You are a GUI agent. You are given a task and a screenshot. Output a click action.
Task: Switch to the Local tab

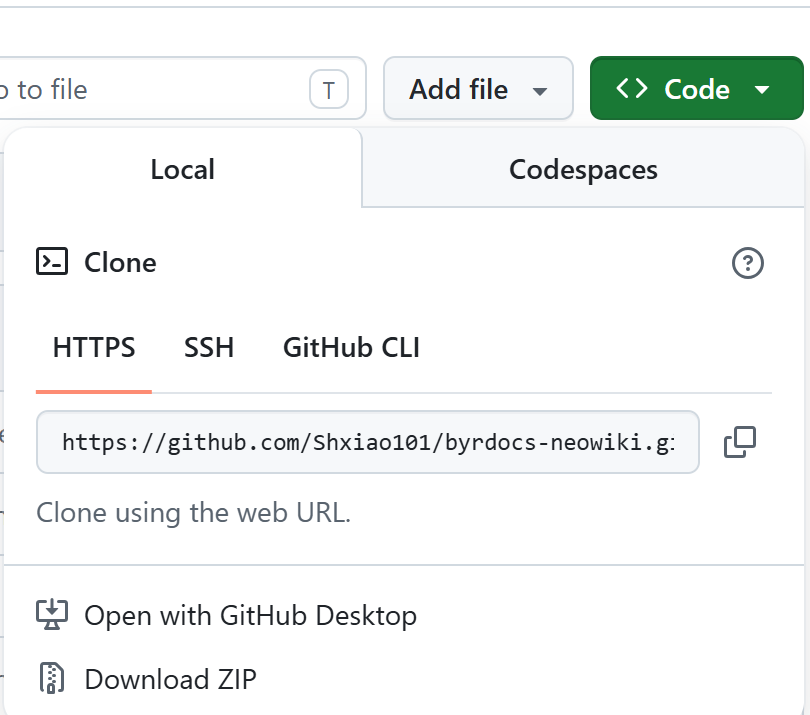coord(182,169)
